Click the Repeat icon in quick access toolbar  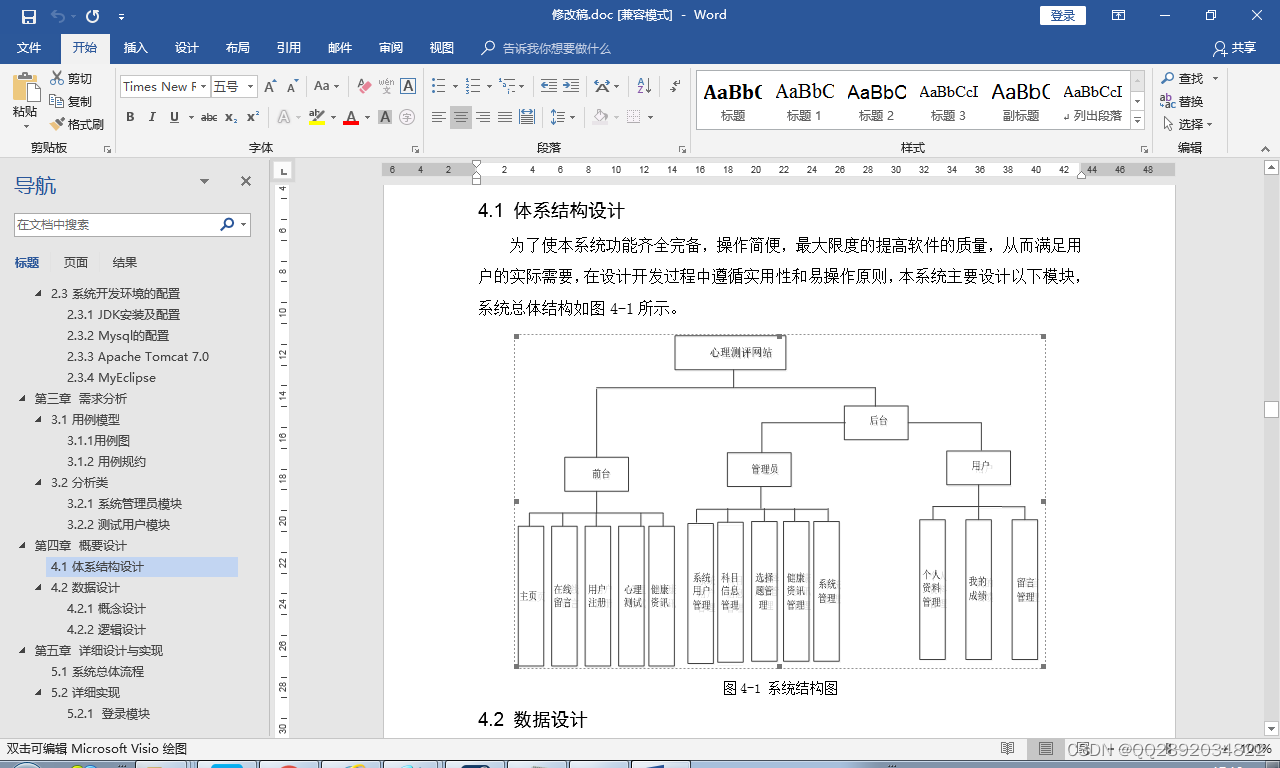[92, 16]
